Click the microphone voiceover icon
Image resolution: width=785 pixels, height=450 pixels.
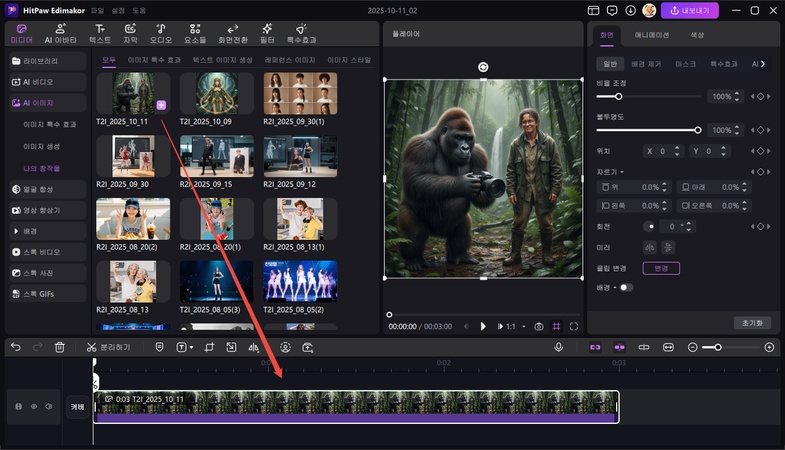[x=559, y=347]
